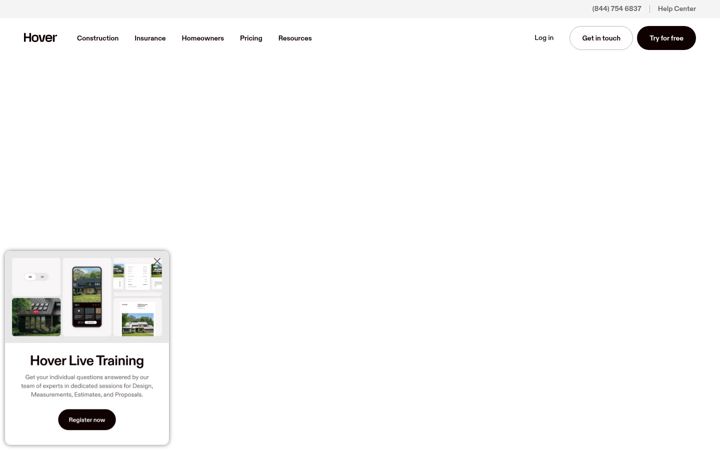Close the Hover Live Training popup
The height and width of the screenshot is (450, 720).
pyautogui.click(x=157, y=261)
